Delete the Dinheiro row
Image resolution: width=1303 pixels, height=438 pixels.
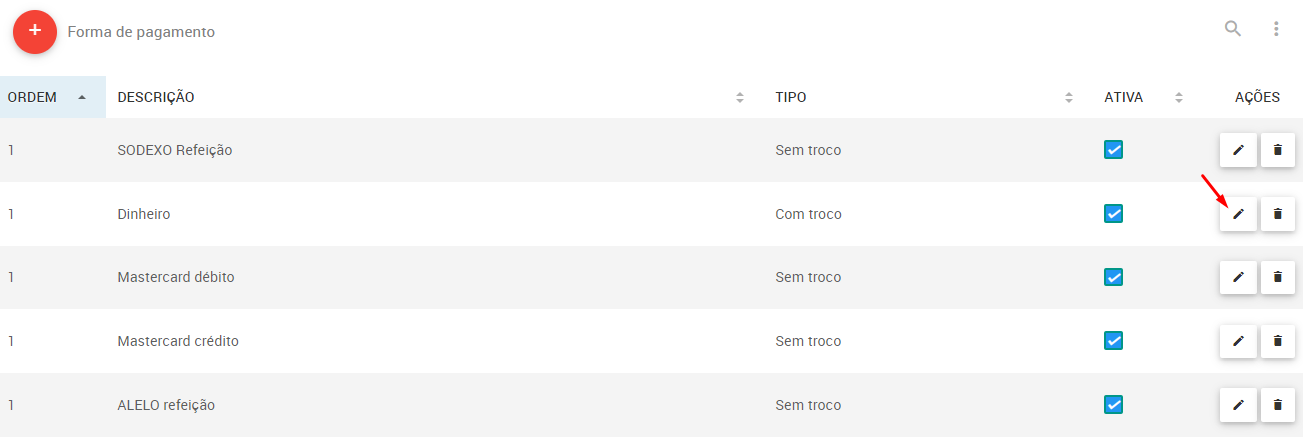(1278, 214)
